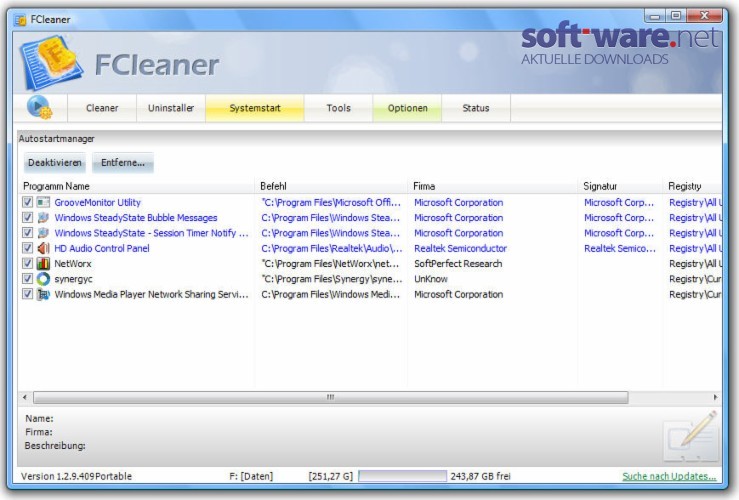This screenshot has height=500, width=739.
Task: Toggle the HD Audio Control Panel checkbox
Action: (x=27, y=248)
